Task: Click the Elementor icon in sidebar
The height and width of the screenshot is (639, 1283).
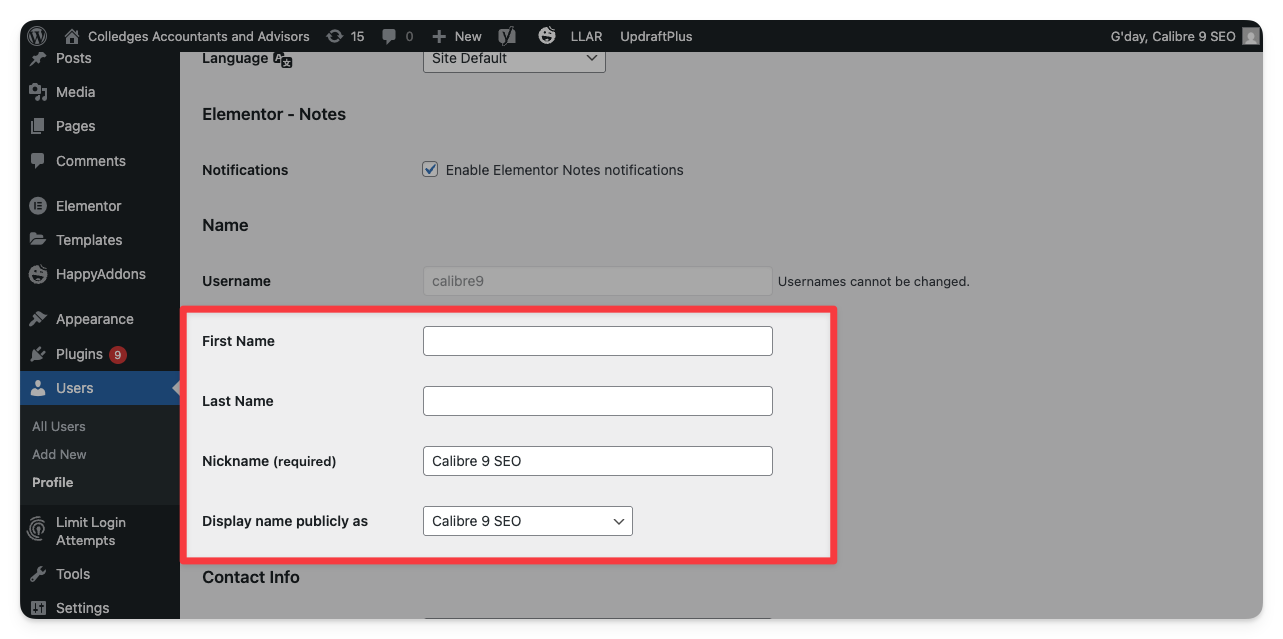Action: click(x=38, y=206)
